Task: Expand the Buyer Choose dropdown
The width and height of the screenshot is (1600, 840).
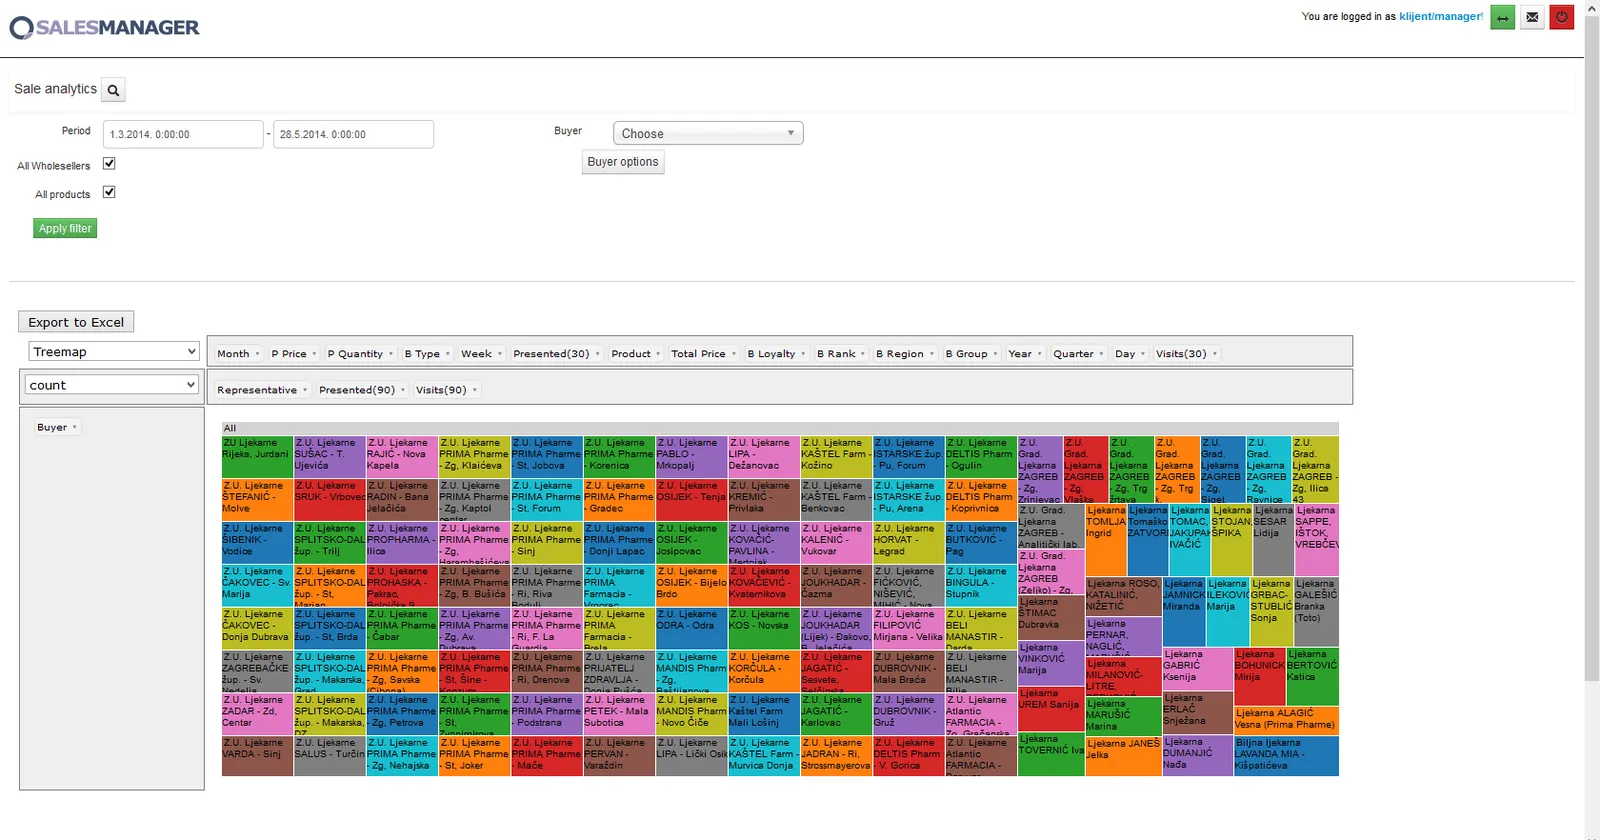Action: coord(708,133)
